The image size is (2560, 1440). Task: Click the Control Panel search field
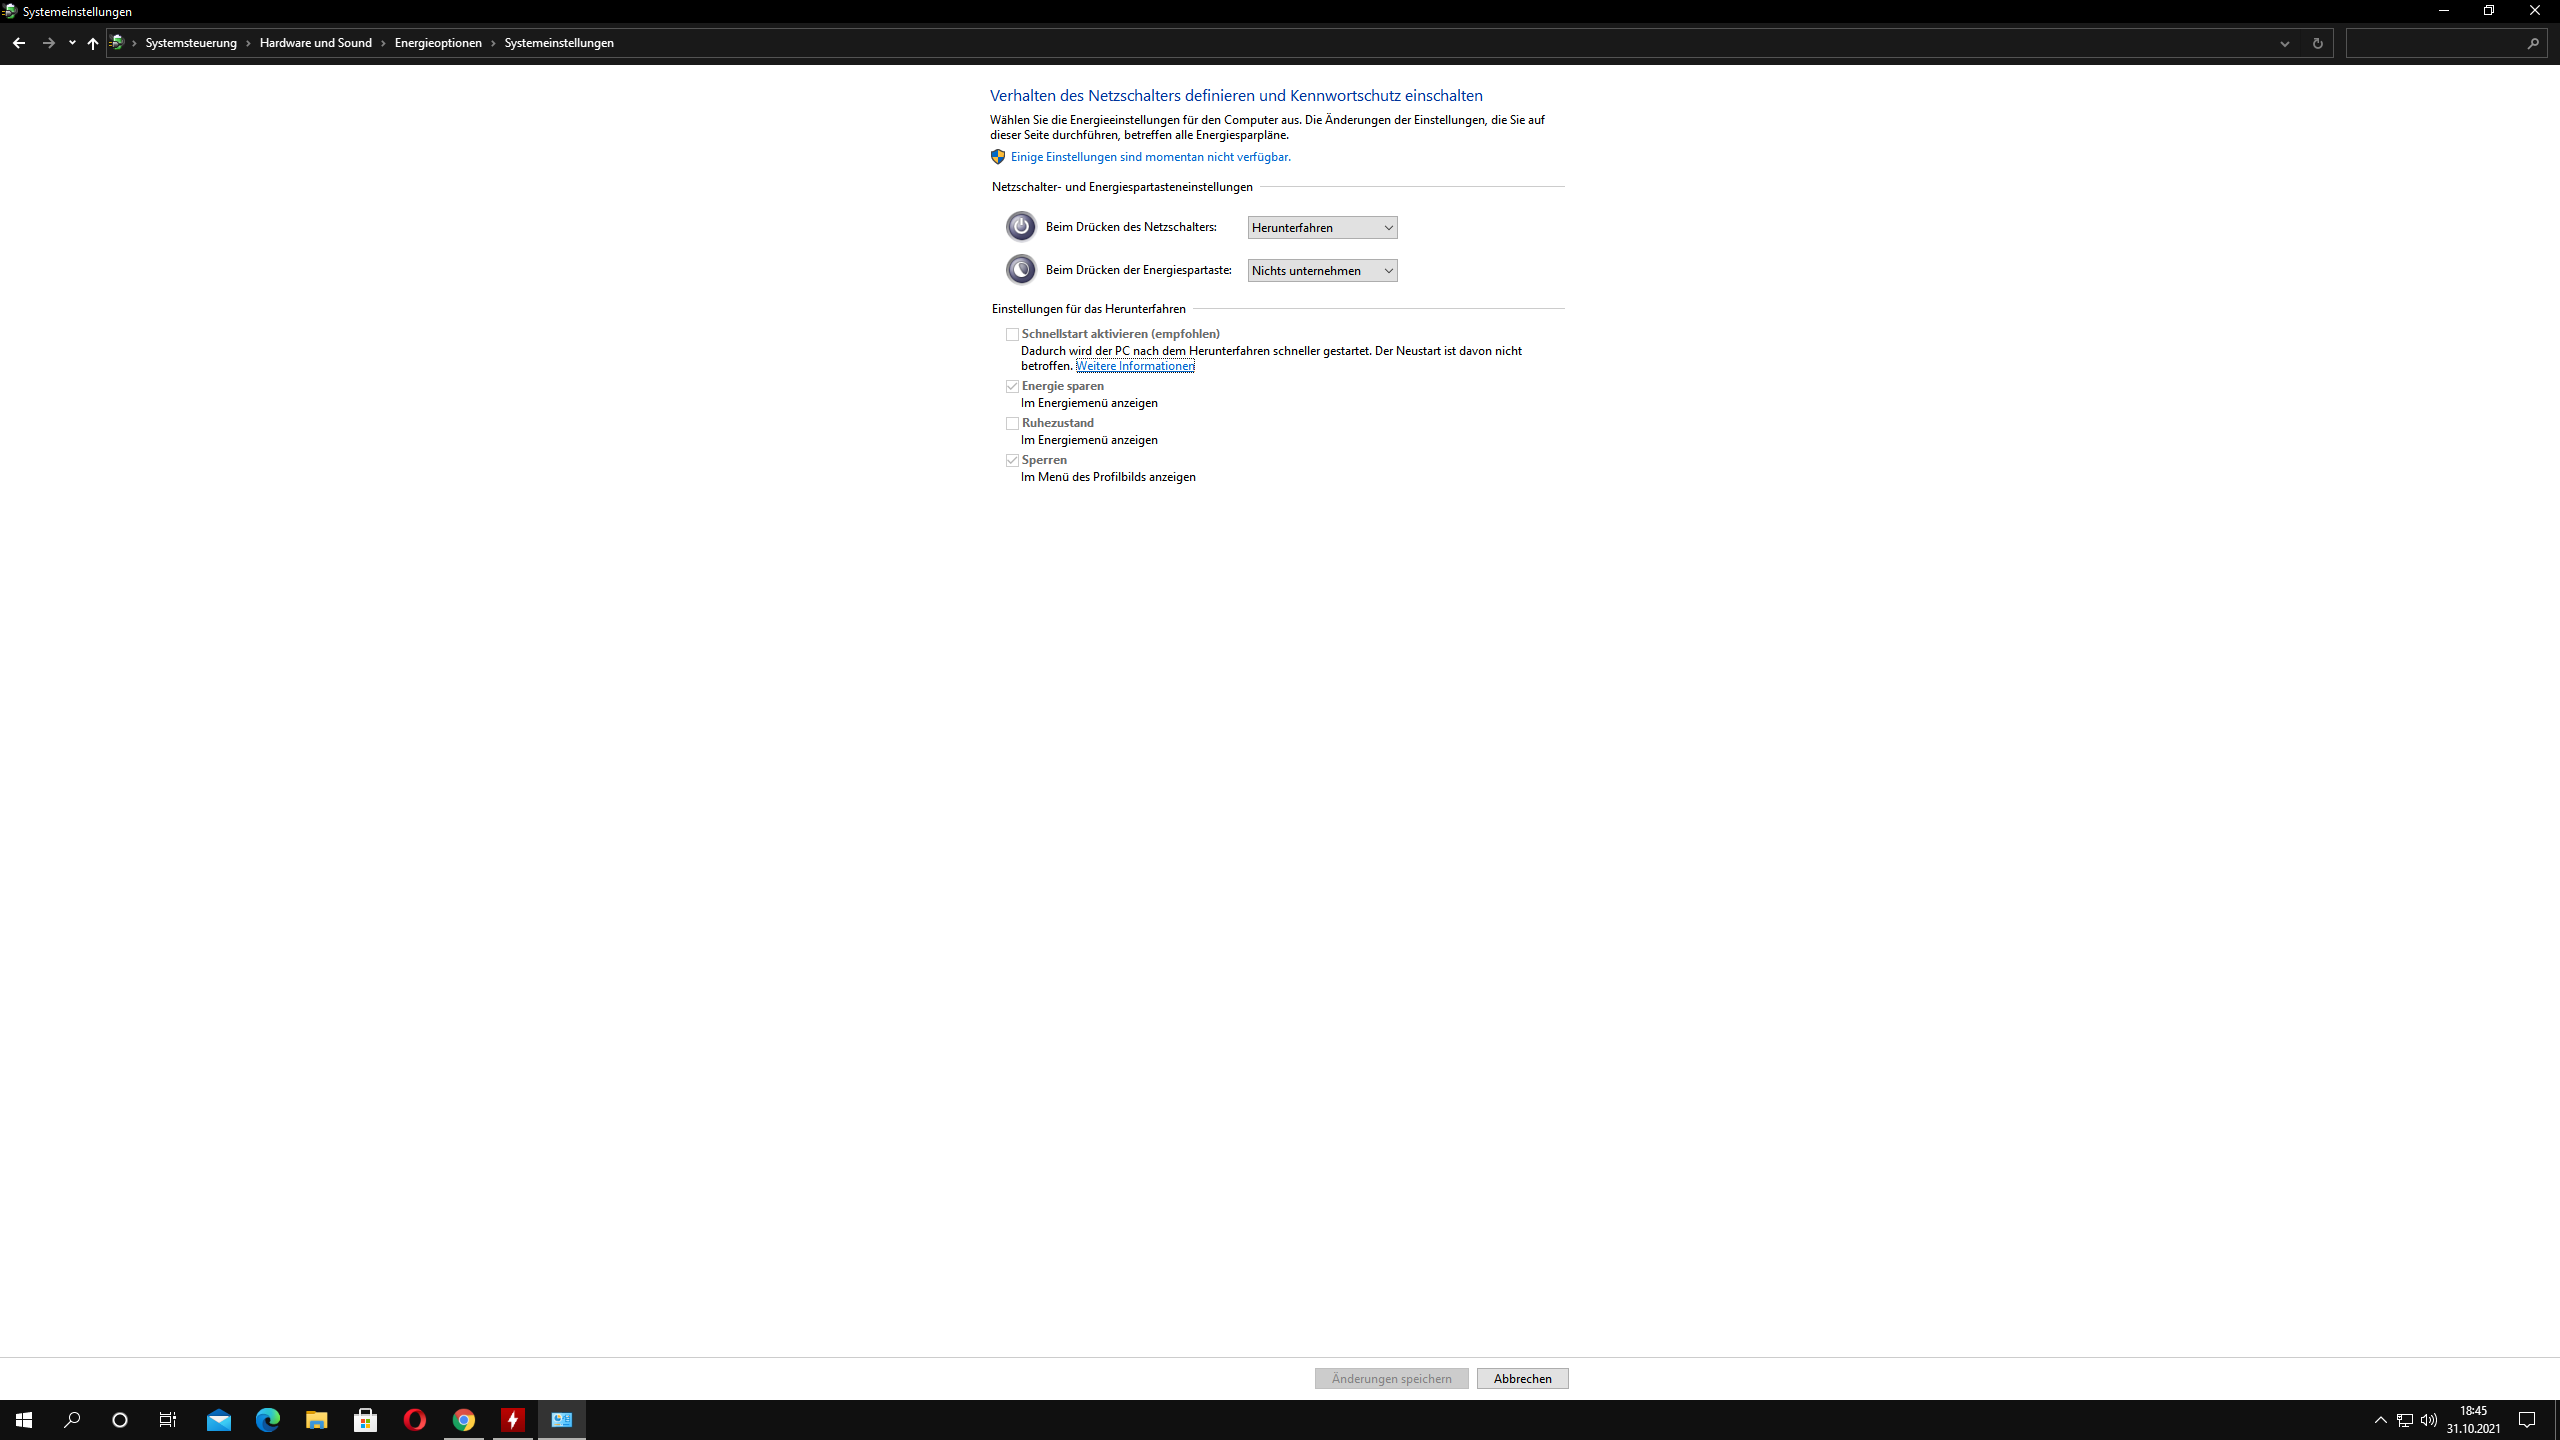[x=2435, y=43]
